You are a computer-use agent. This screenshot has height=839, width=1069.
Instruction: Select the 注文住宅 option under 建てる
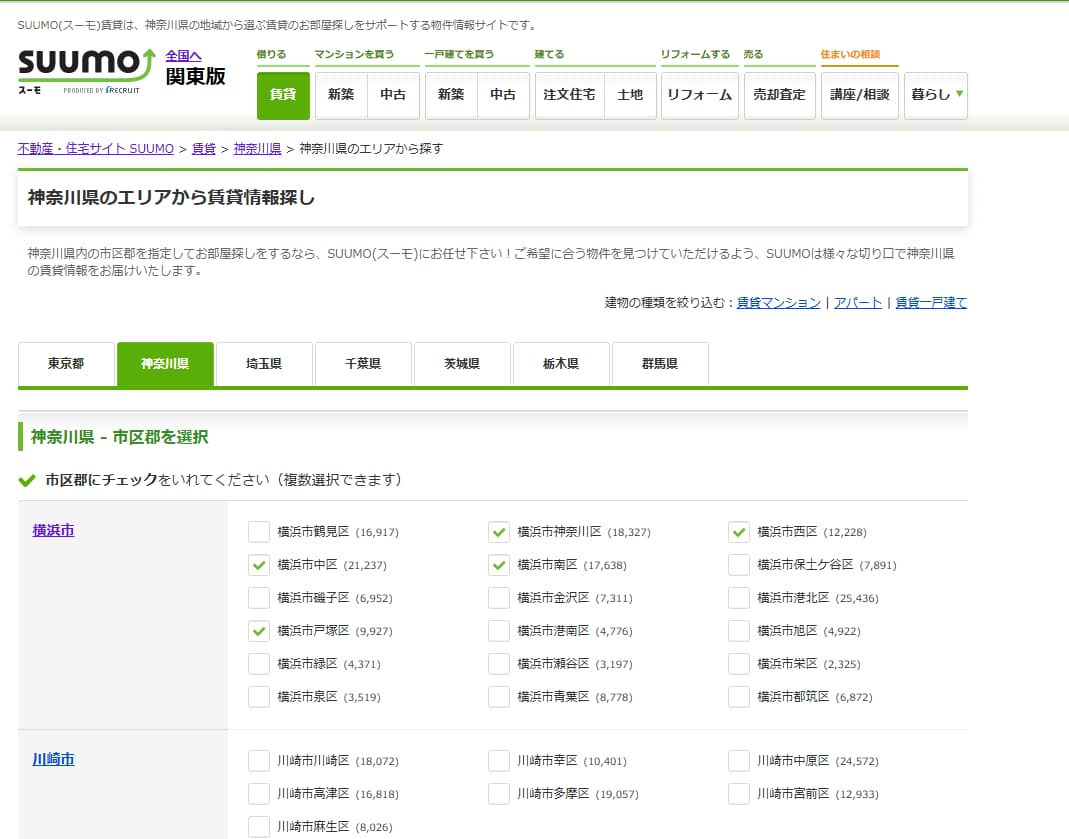(x=569, y=95)
